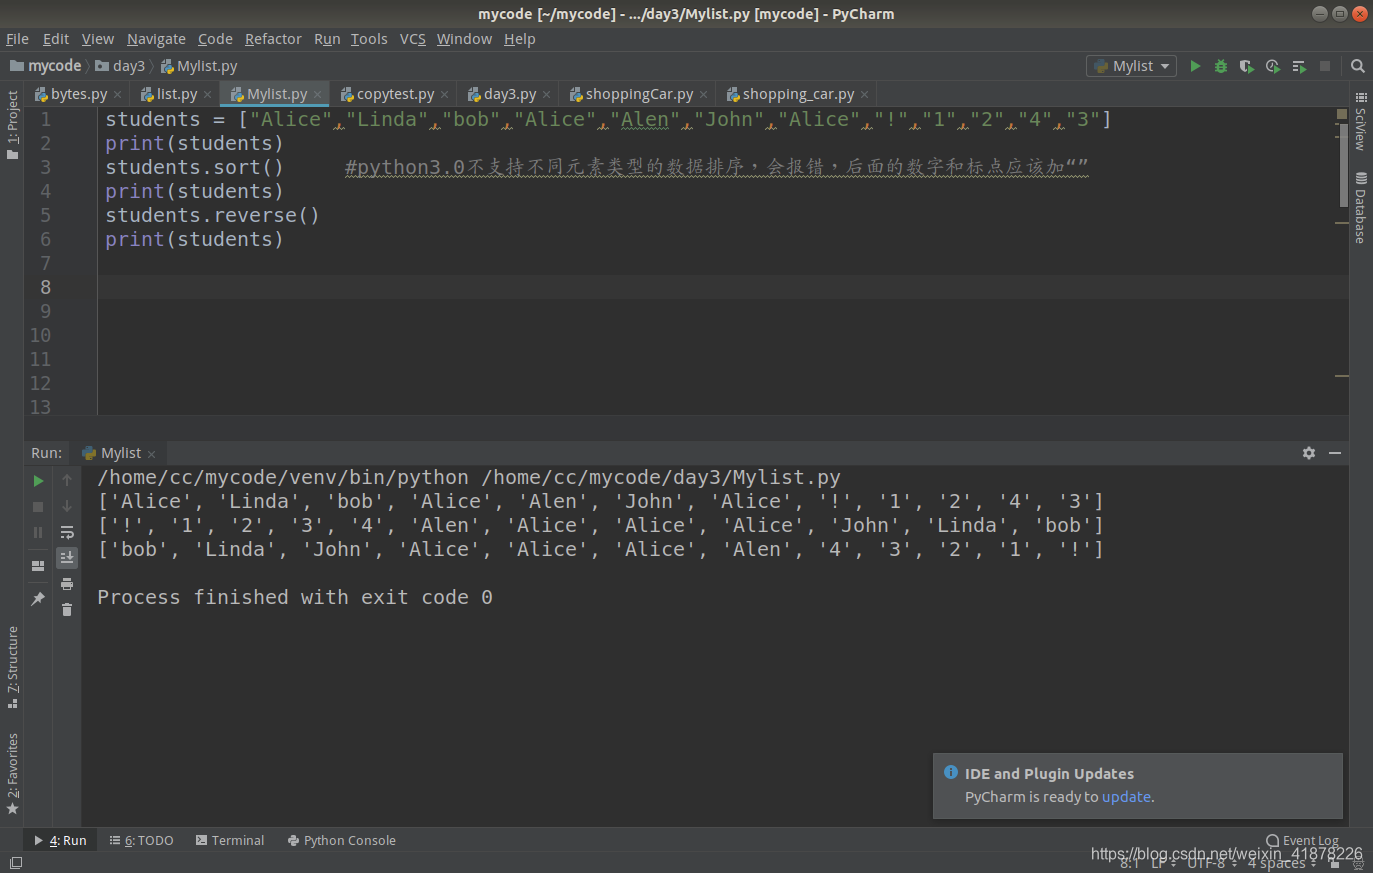Click the mycode breadcrumb in navigation bar
Viewport: 1373px width, 873px height.
[46, 66]
